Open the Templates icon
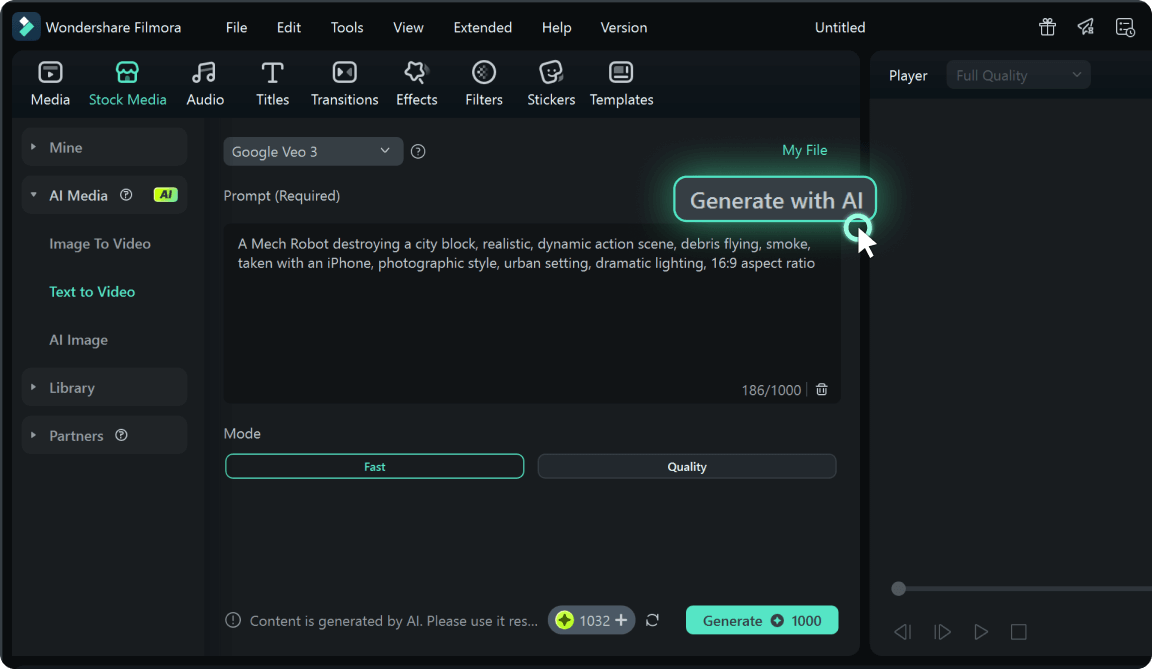 (x=621, y=72)
